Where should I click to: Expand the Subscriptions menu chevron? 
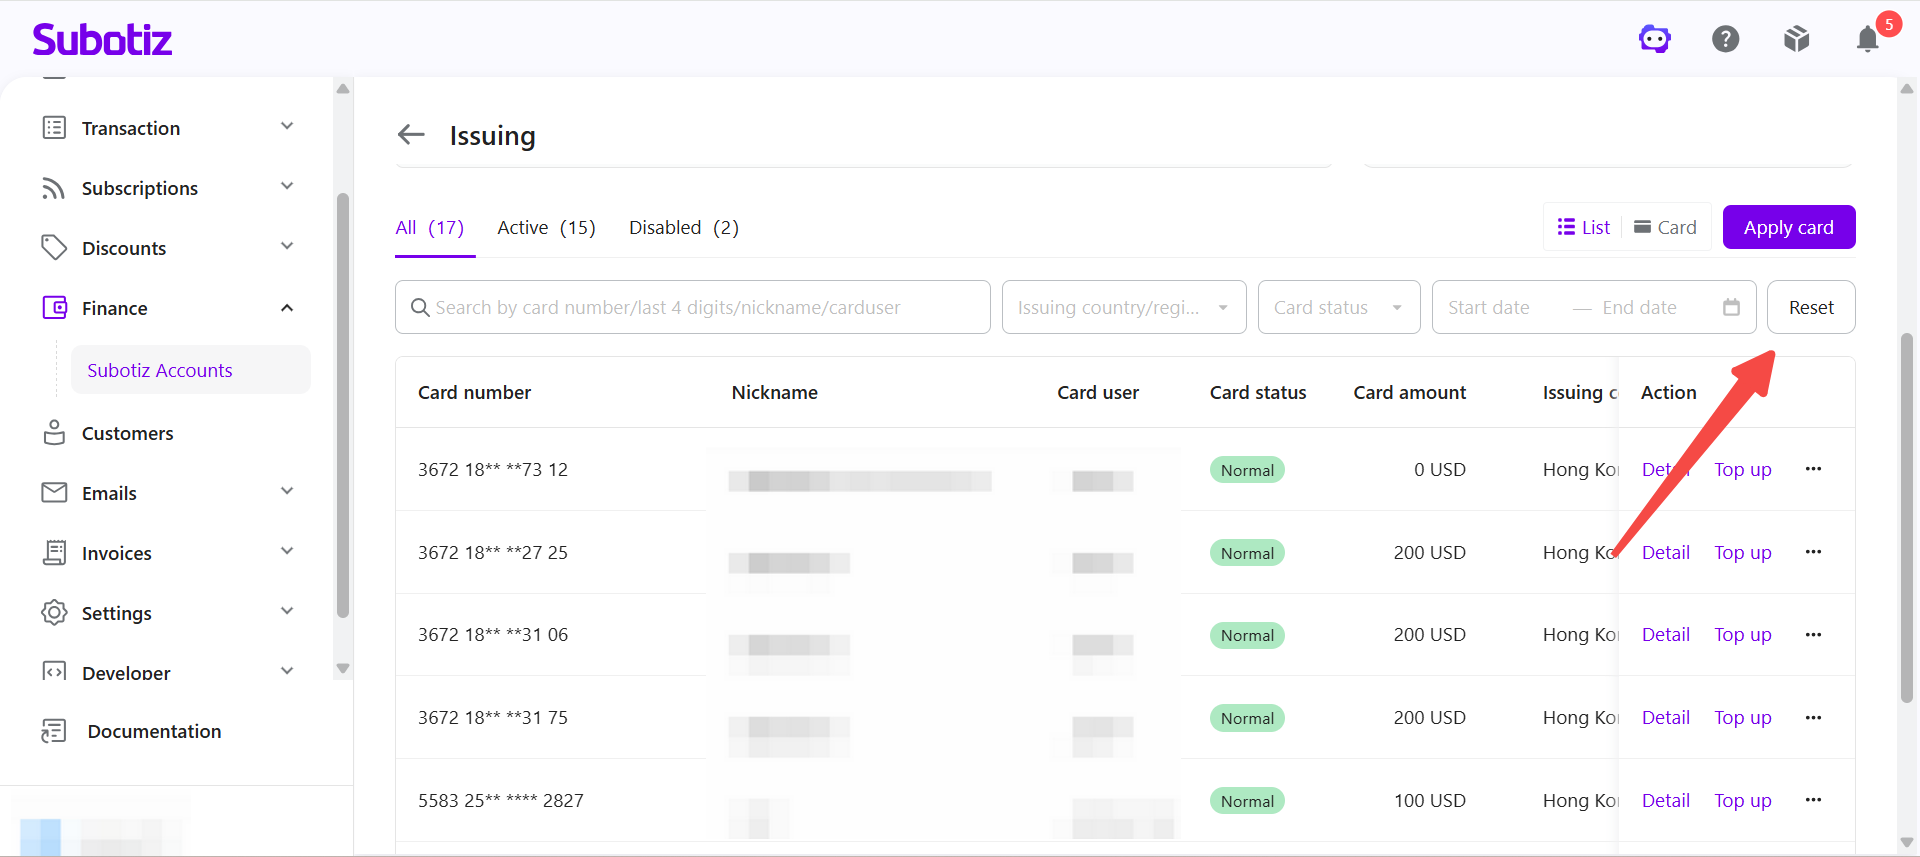(287, 187)
